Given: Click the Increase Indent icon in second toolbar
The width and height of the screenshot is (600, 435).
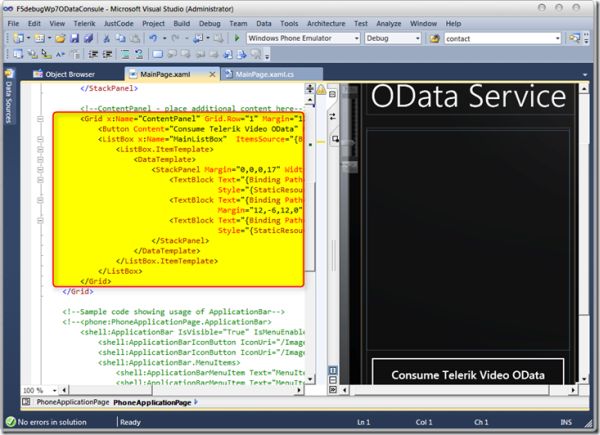Looking at the screenshot, I should (108, 54).
